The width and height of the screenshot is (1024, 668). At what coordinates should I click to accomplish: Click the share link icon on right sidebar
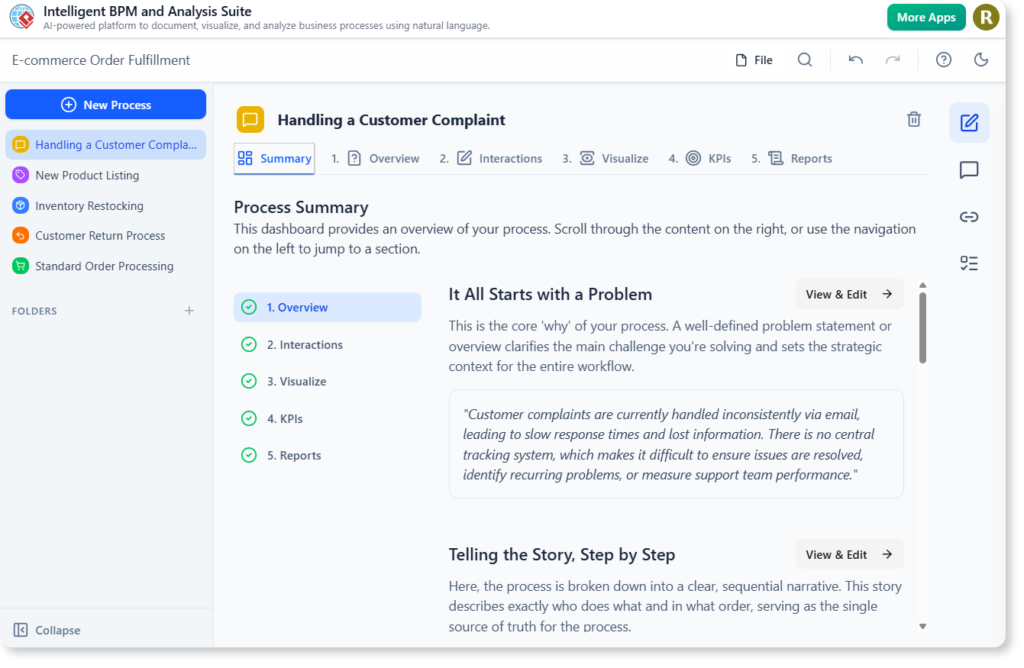[968, 216]
